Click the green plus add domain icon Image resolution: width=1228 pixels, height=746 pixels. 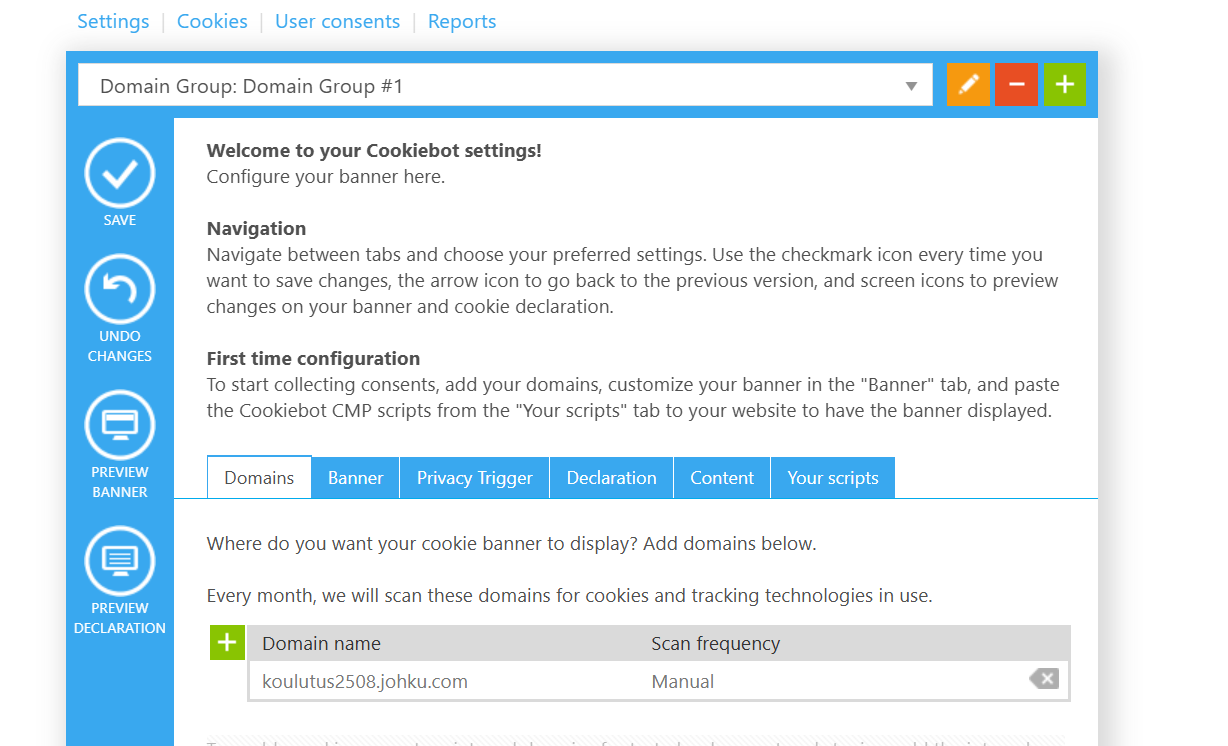pos(227,642)
